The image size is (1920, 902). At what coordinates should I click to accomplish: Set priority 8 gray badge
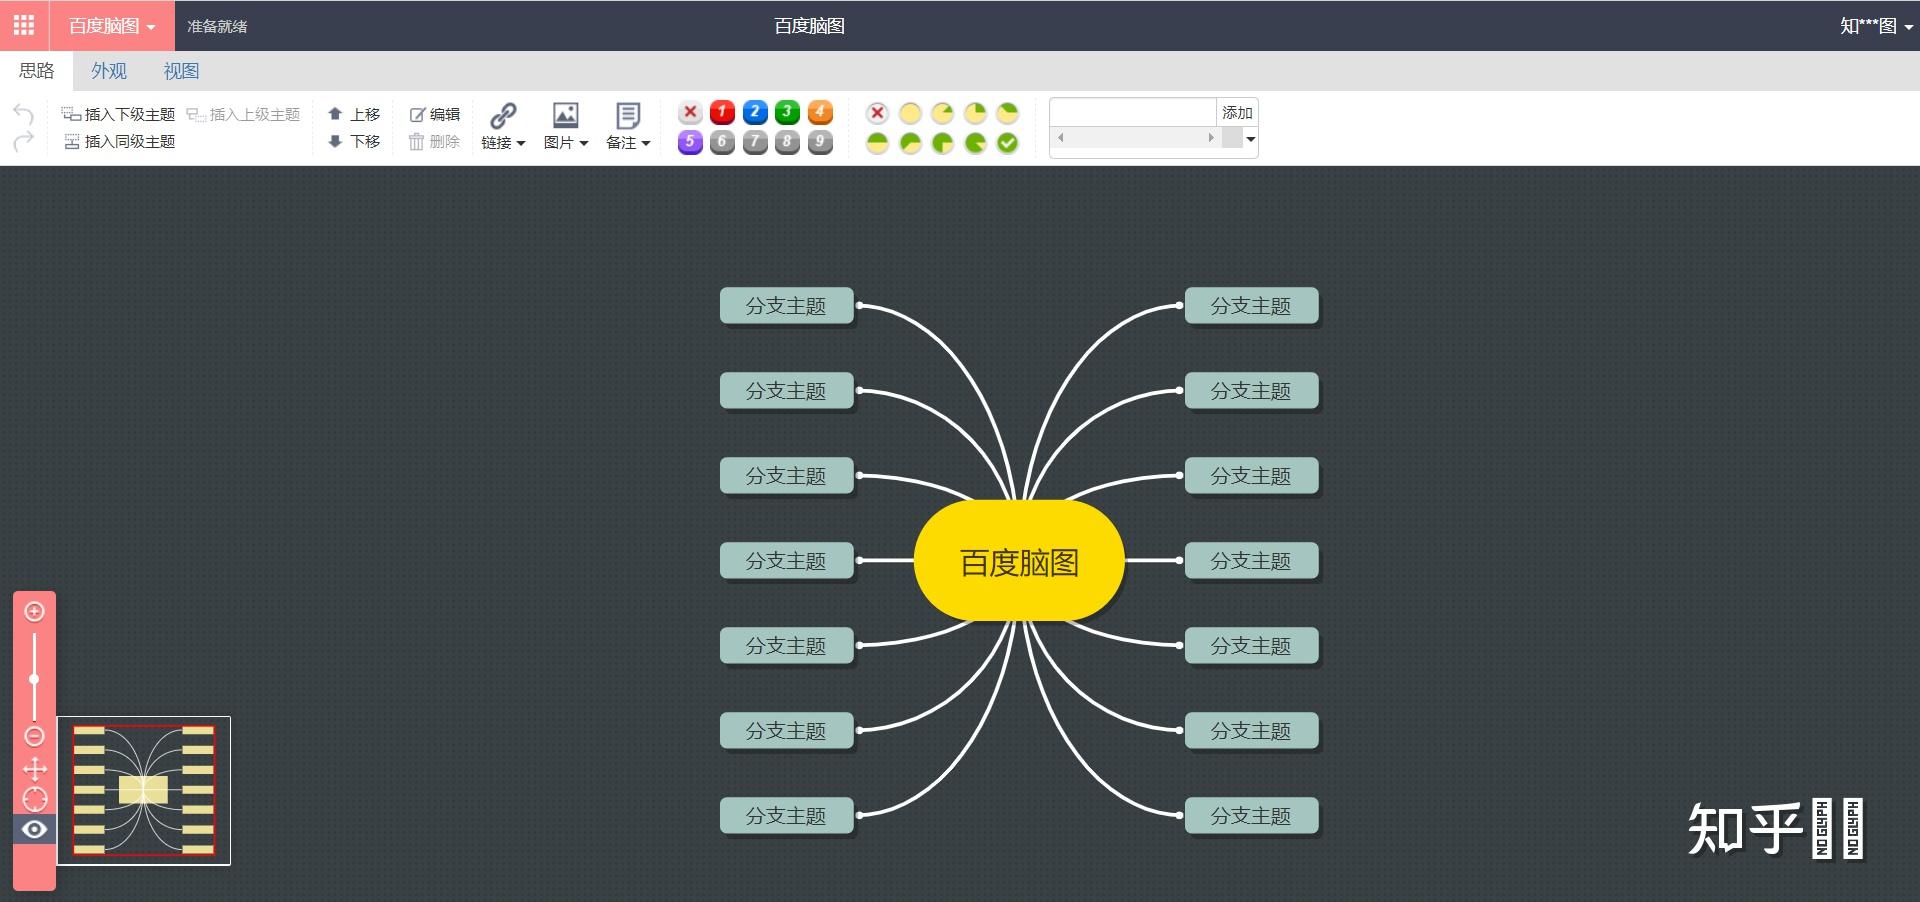pos(787,142)
